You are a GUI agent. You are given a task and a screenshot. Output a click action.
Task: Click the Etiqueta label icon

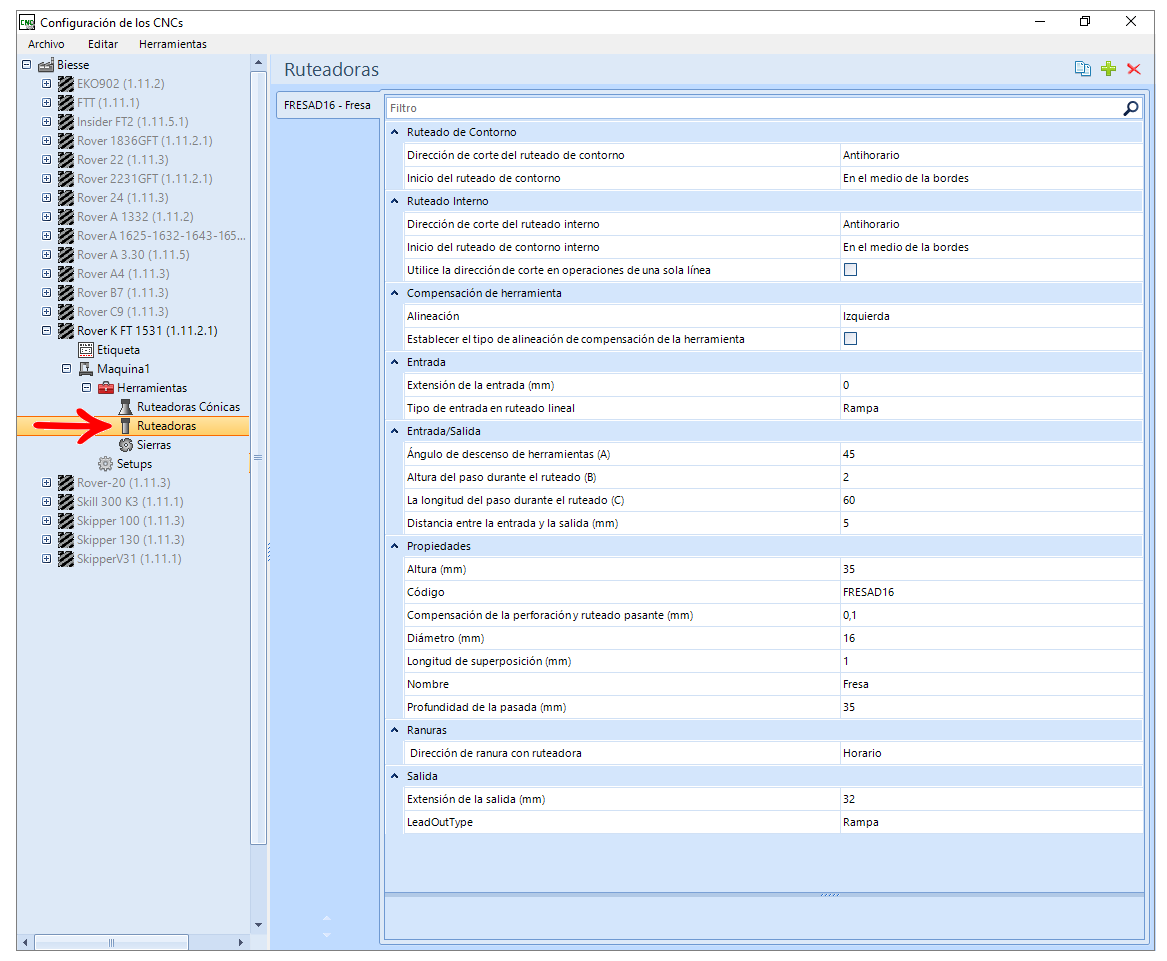[x=86, y=350]
